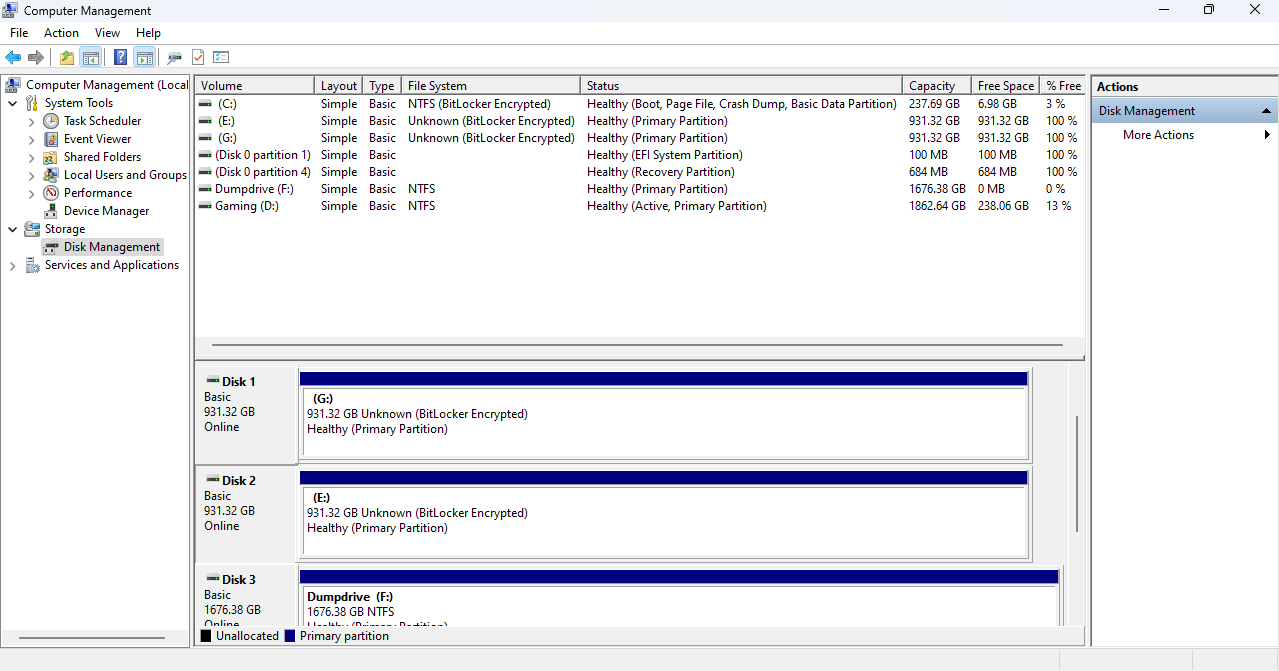Select the (Disk 0 partition 1) volume row
The width and height of the screenshot is (1279, 671).
pyautogui.click(x=640, y=155)
